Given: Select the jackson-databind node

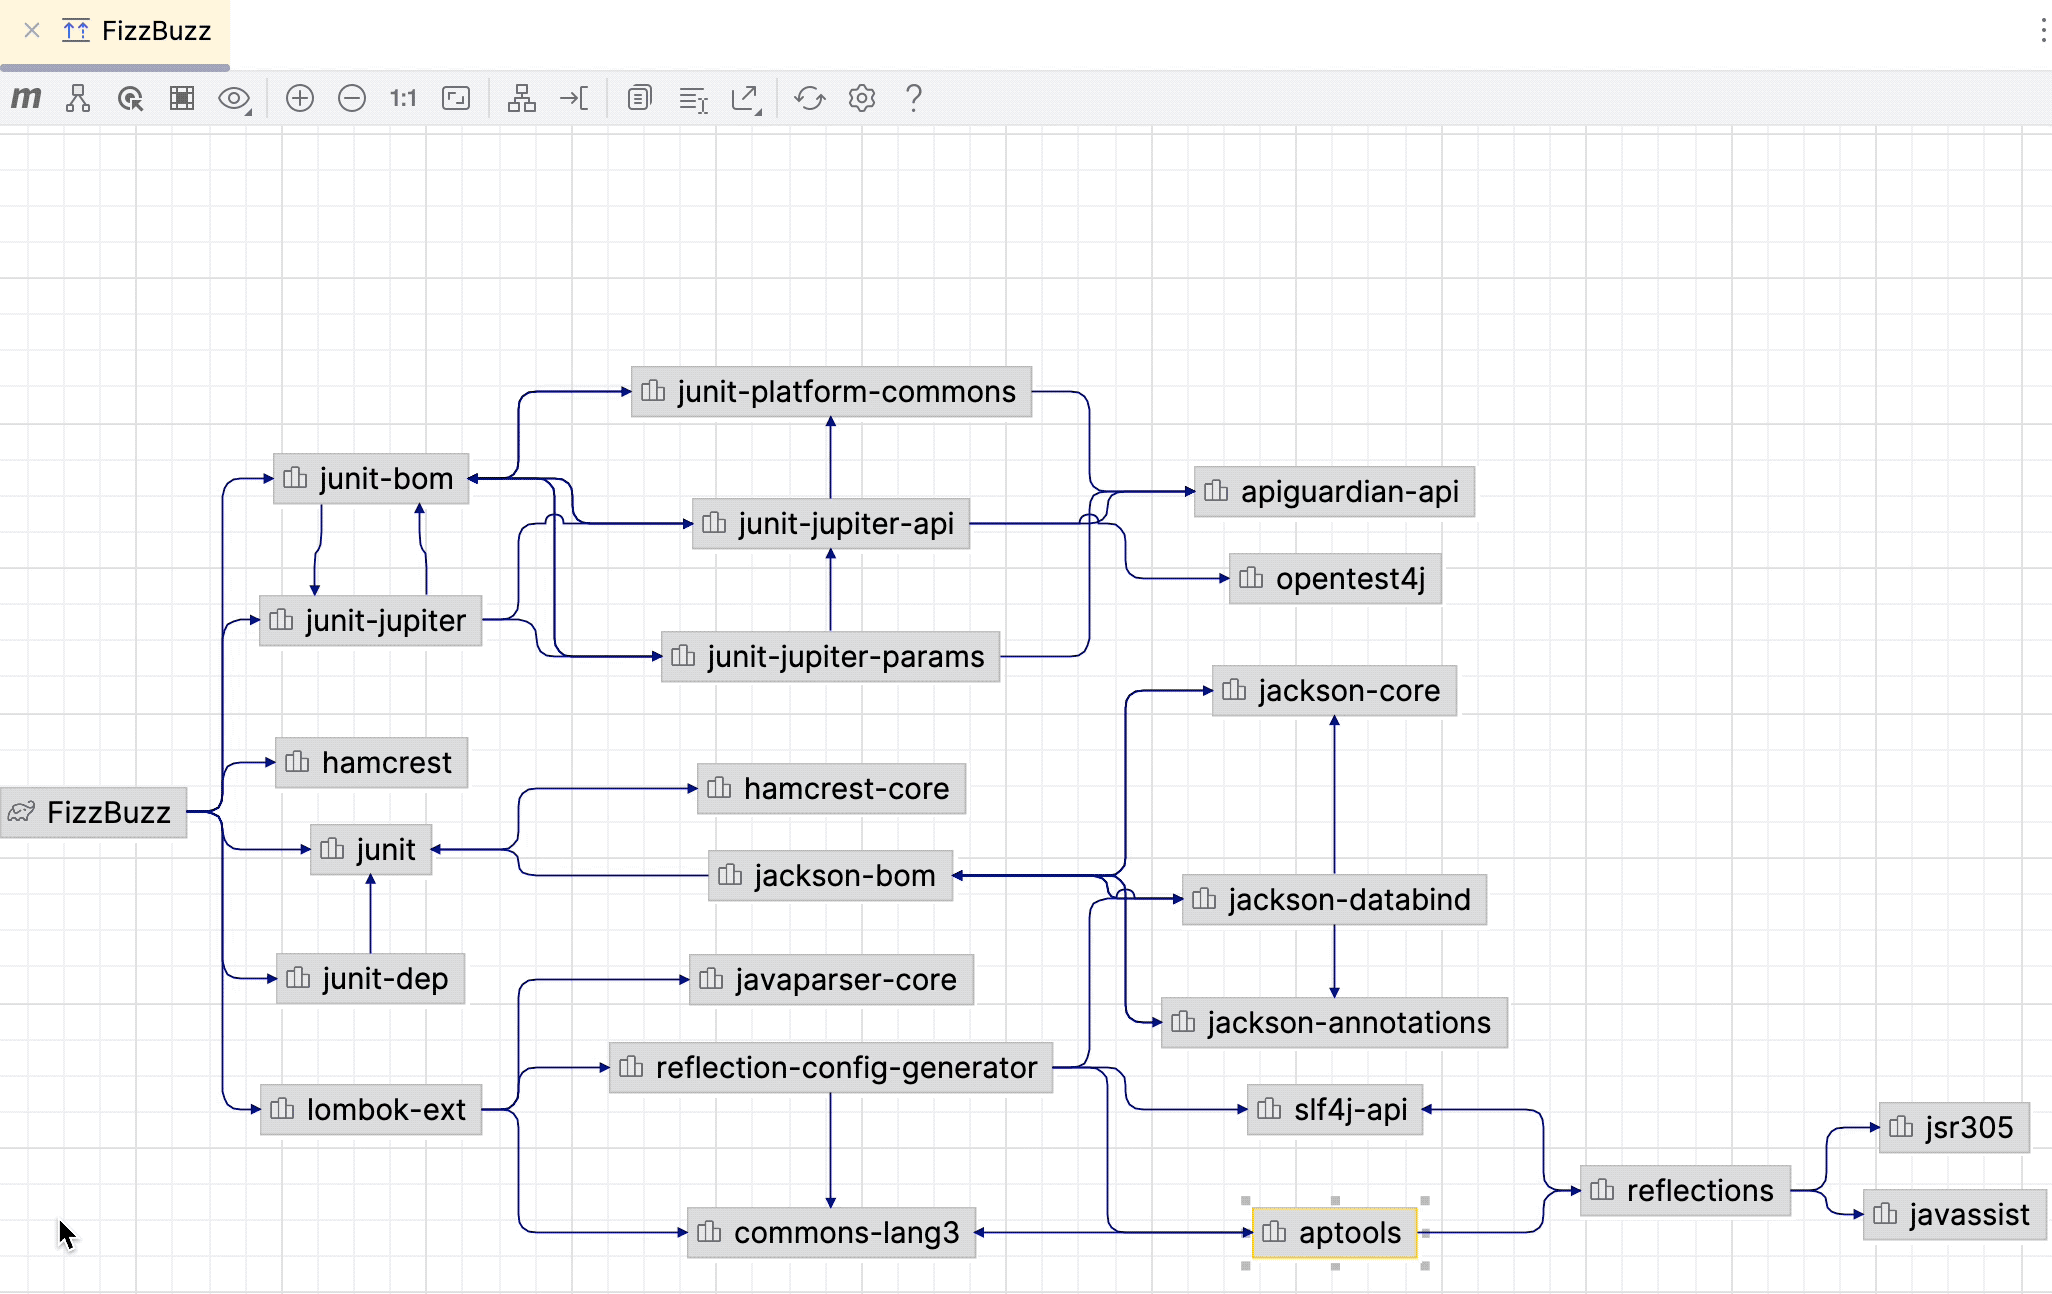Looking at the screenshot, I should coord(1334,899).
